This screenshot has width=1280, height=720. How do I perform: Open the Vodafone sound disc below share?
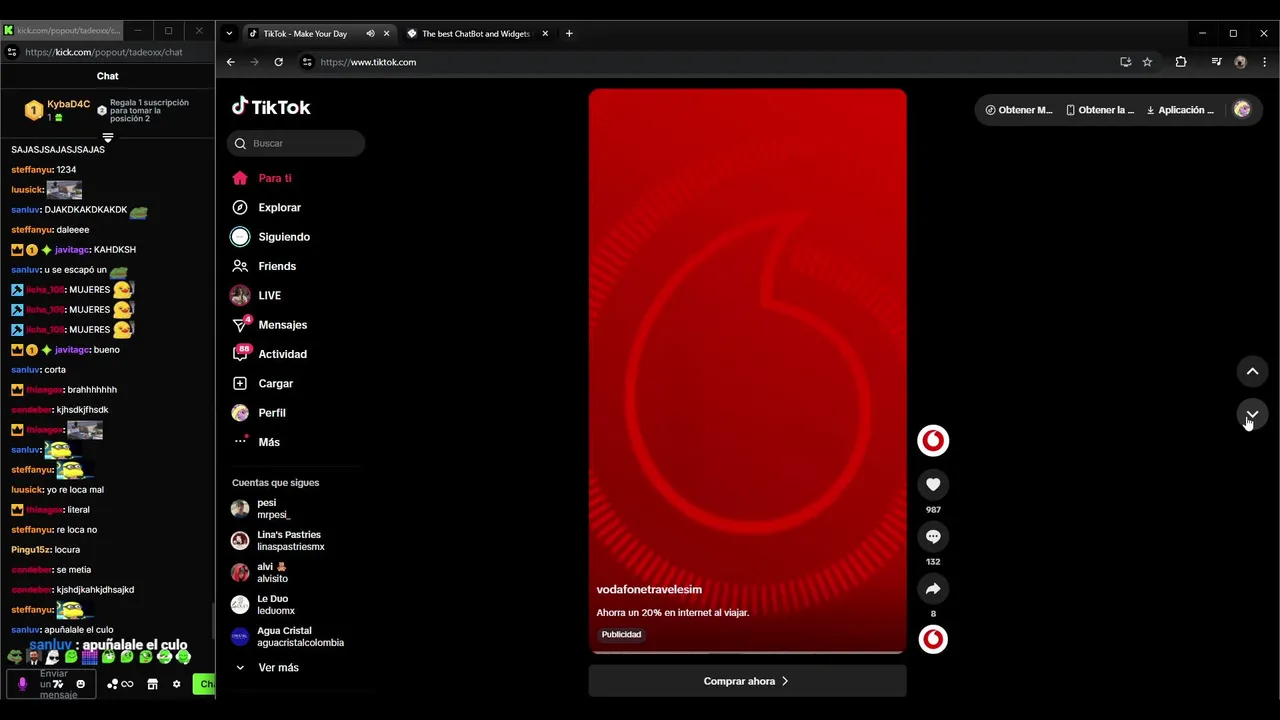pos(933,639)
